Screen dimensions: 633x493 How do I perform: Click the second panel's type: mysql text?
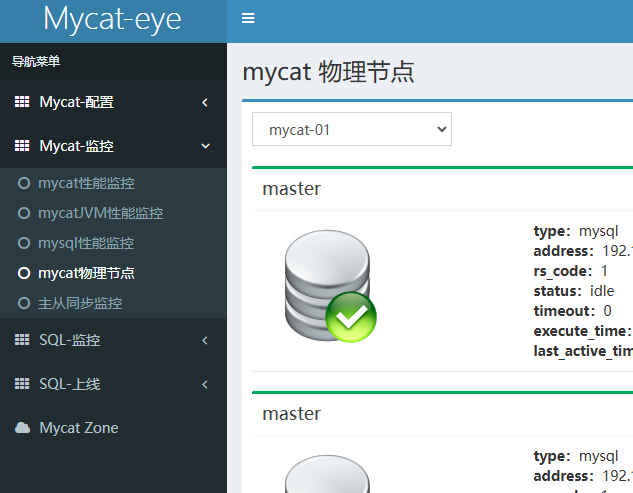click(576, 456)
